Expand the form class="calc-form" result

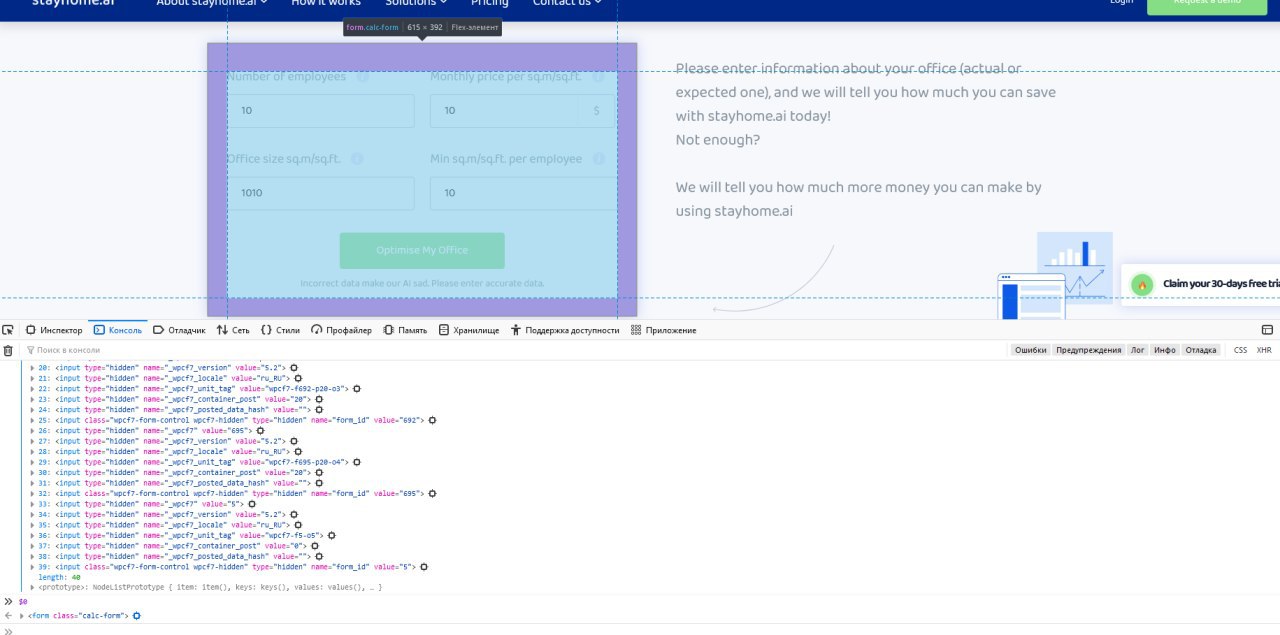click(x=21, y=616)
